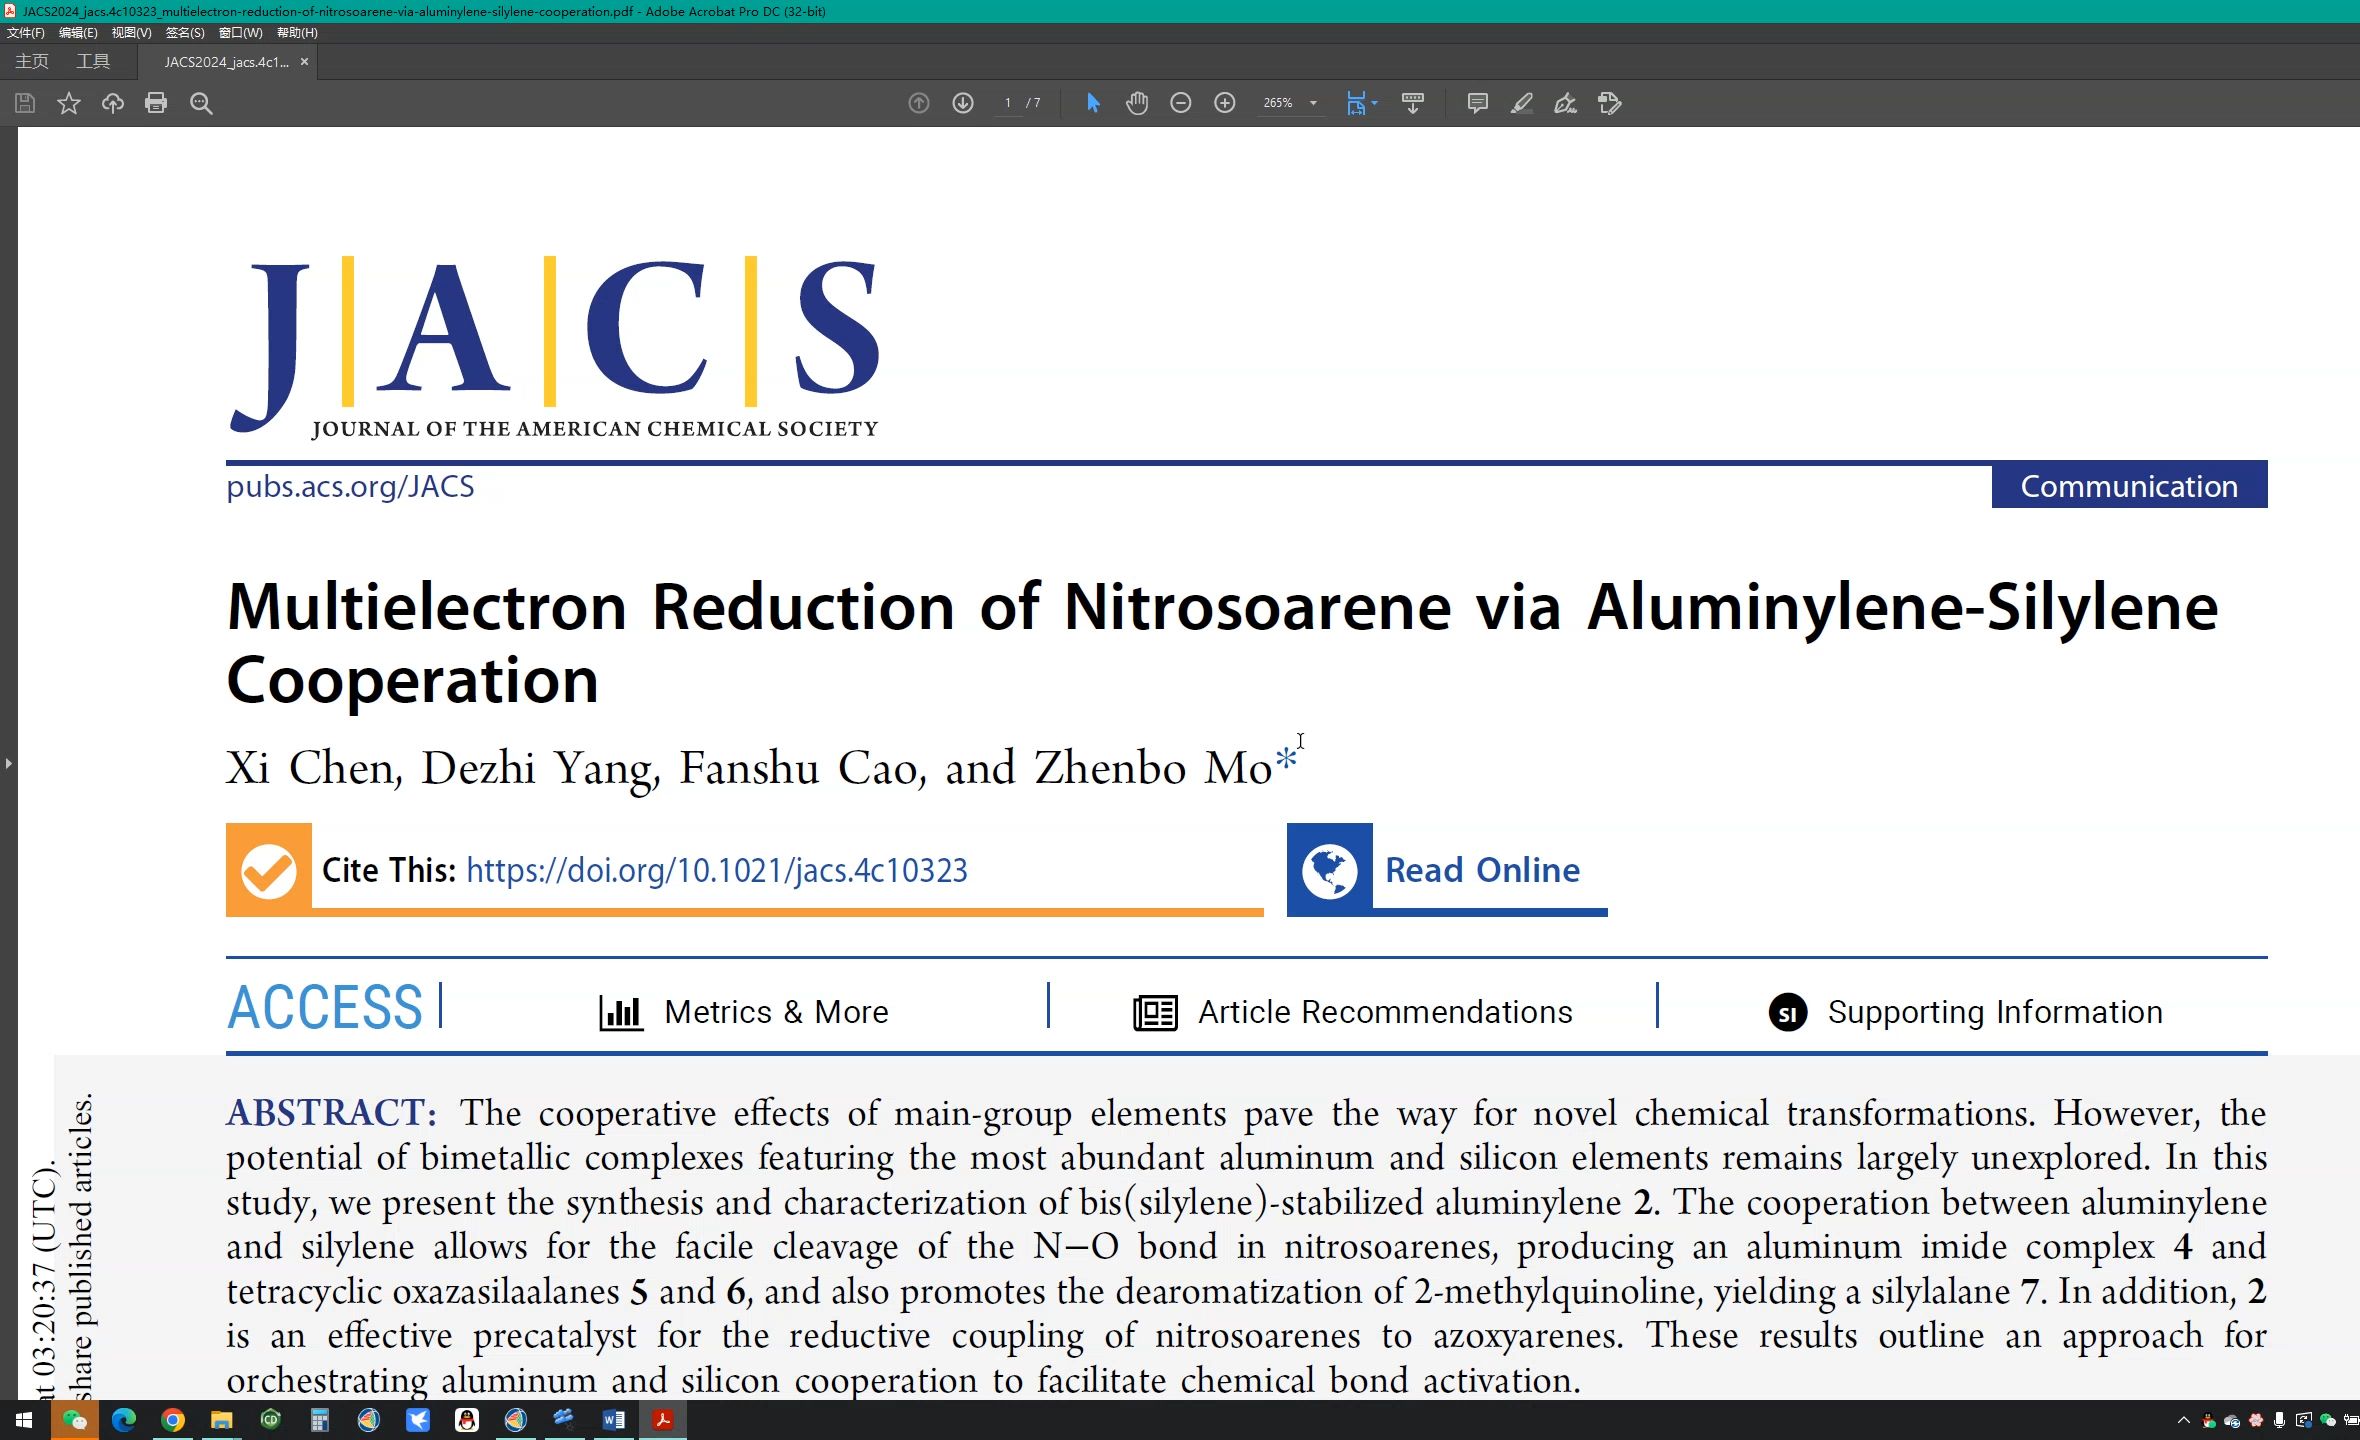The height and width of the screenshot is (1440, 2360).
Task: Switch to the 工具 tab
Action: 93,61
